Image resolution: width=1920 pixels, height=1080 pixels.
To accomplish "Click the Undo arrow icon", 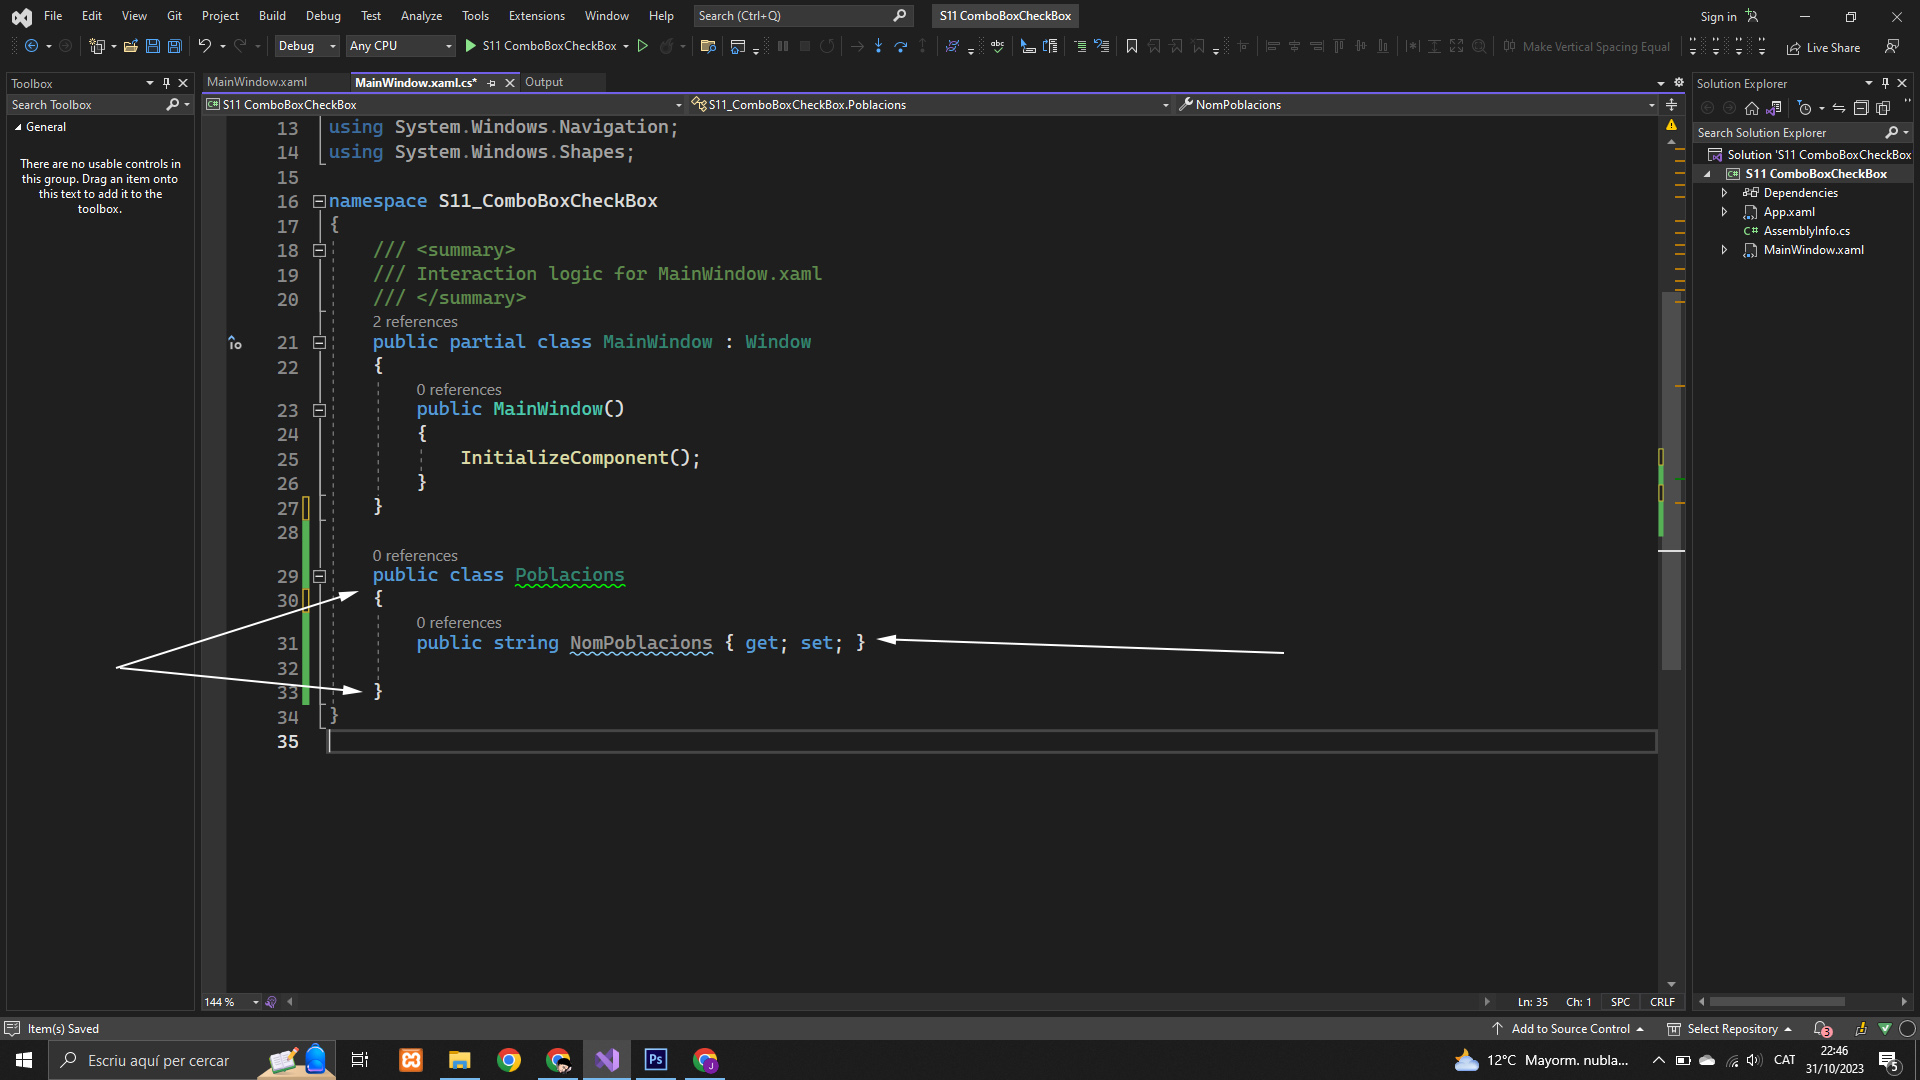I will pyautogui.click(x=204, y=46).
